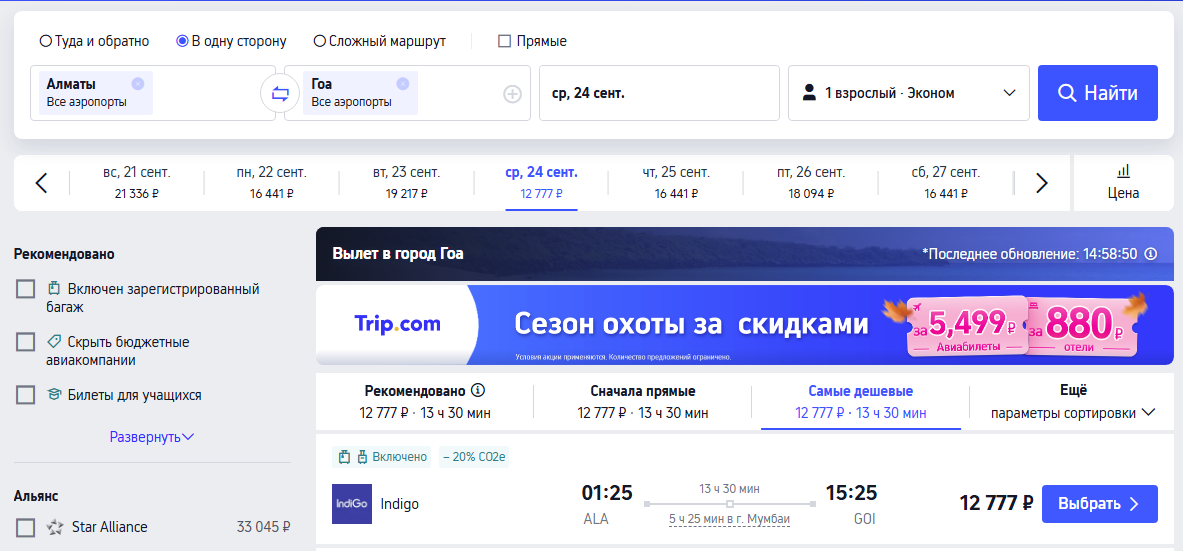Select the Сложный маршрут radio option
This screenshot has width=1183, height=551.
coord(320,42)
